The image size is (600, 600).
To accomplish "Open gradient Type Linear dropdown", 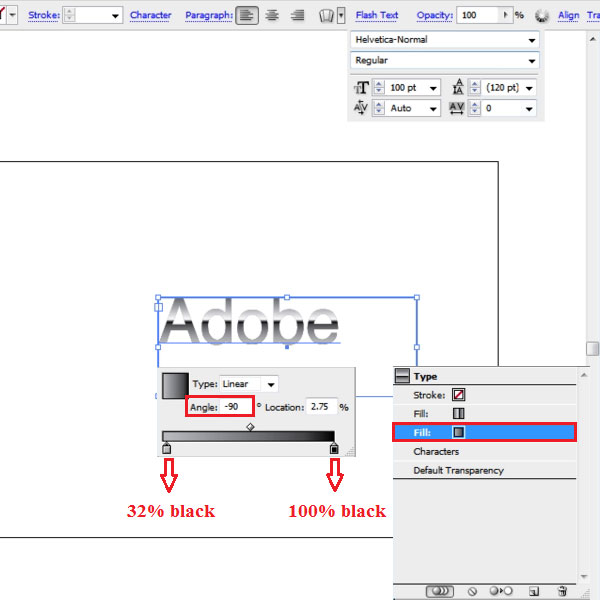I will (271, 385).
